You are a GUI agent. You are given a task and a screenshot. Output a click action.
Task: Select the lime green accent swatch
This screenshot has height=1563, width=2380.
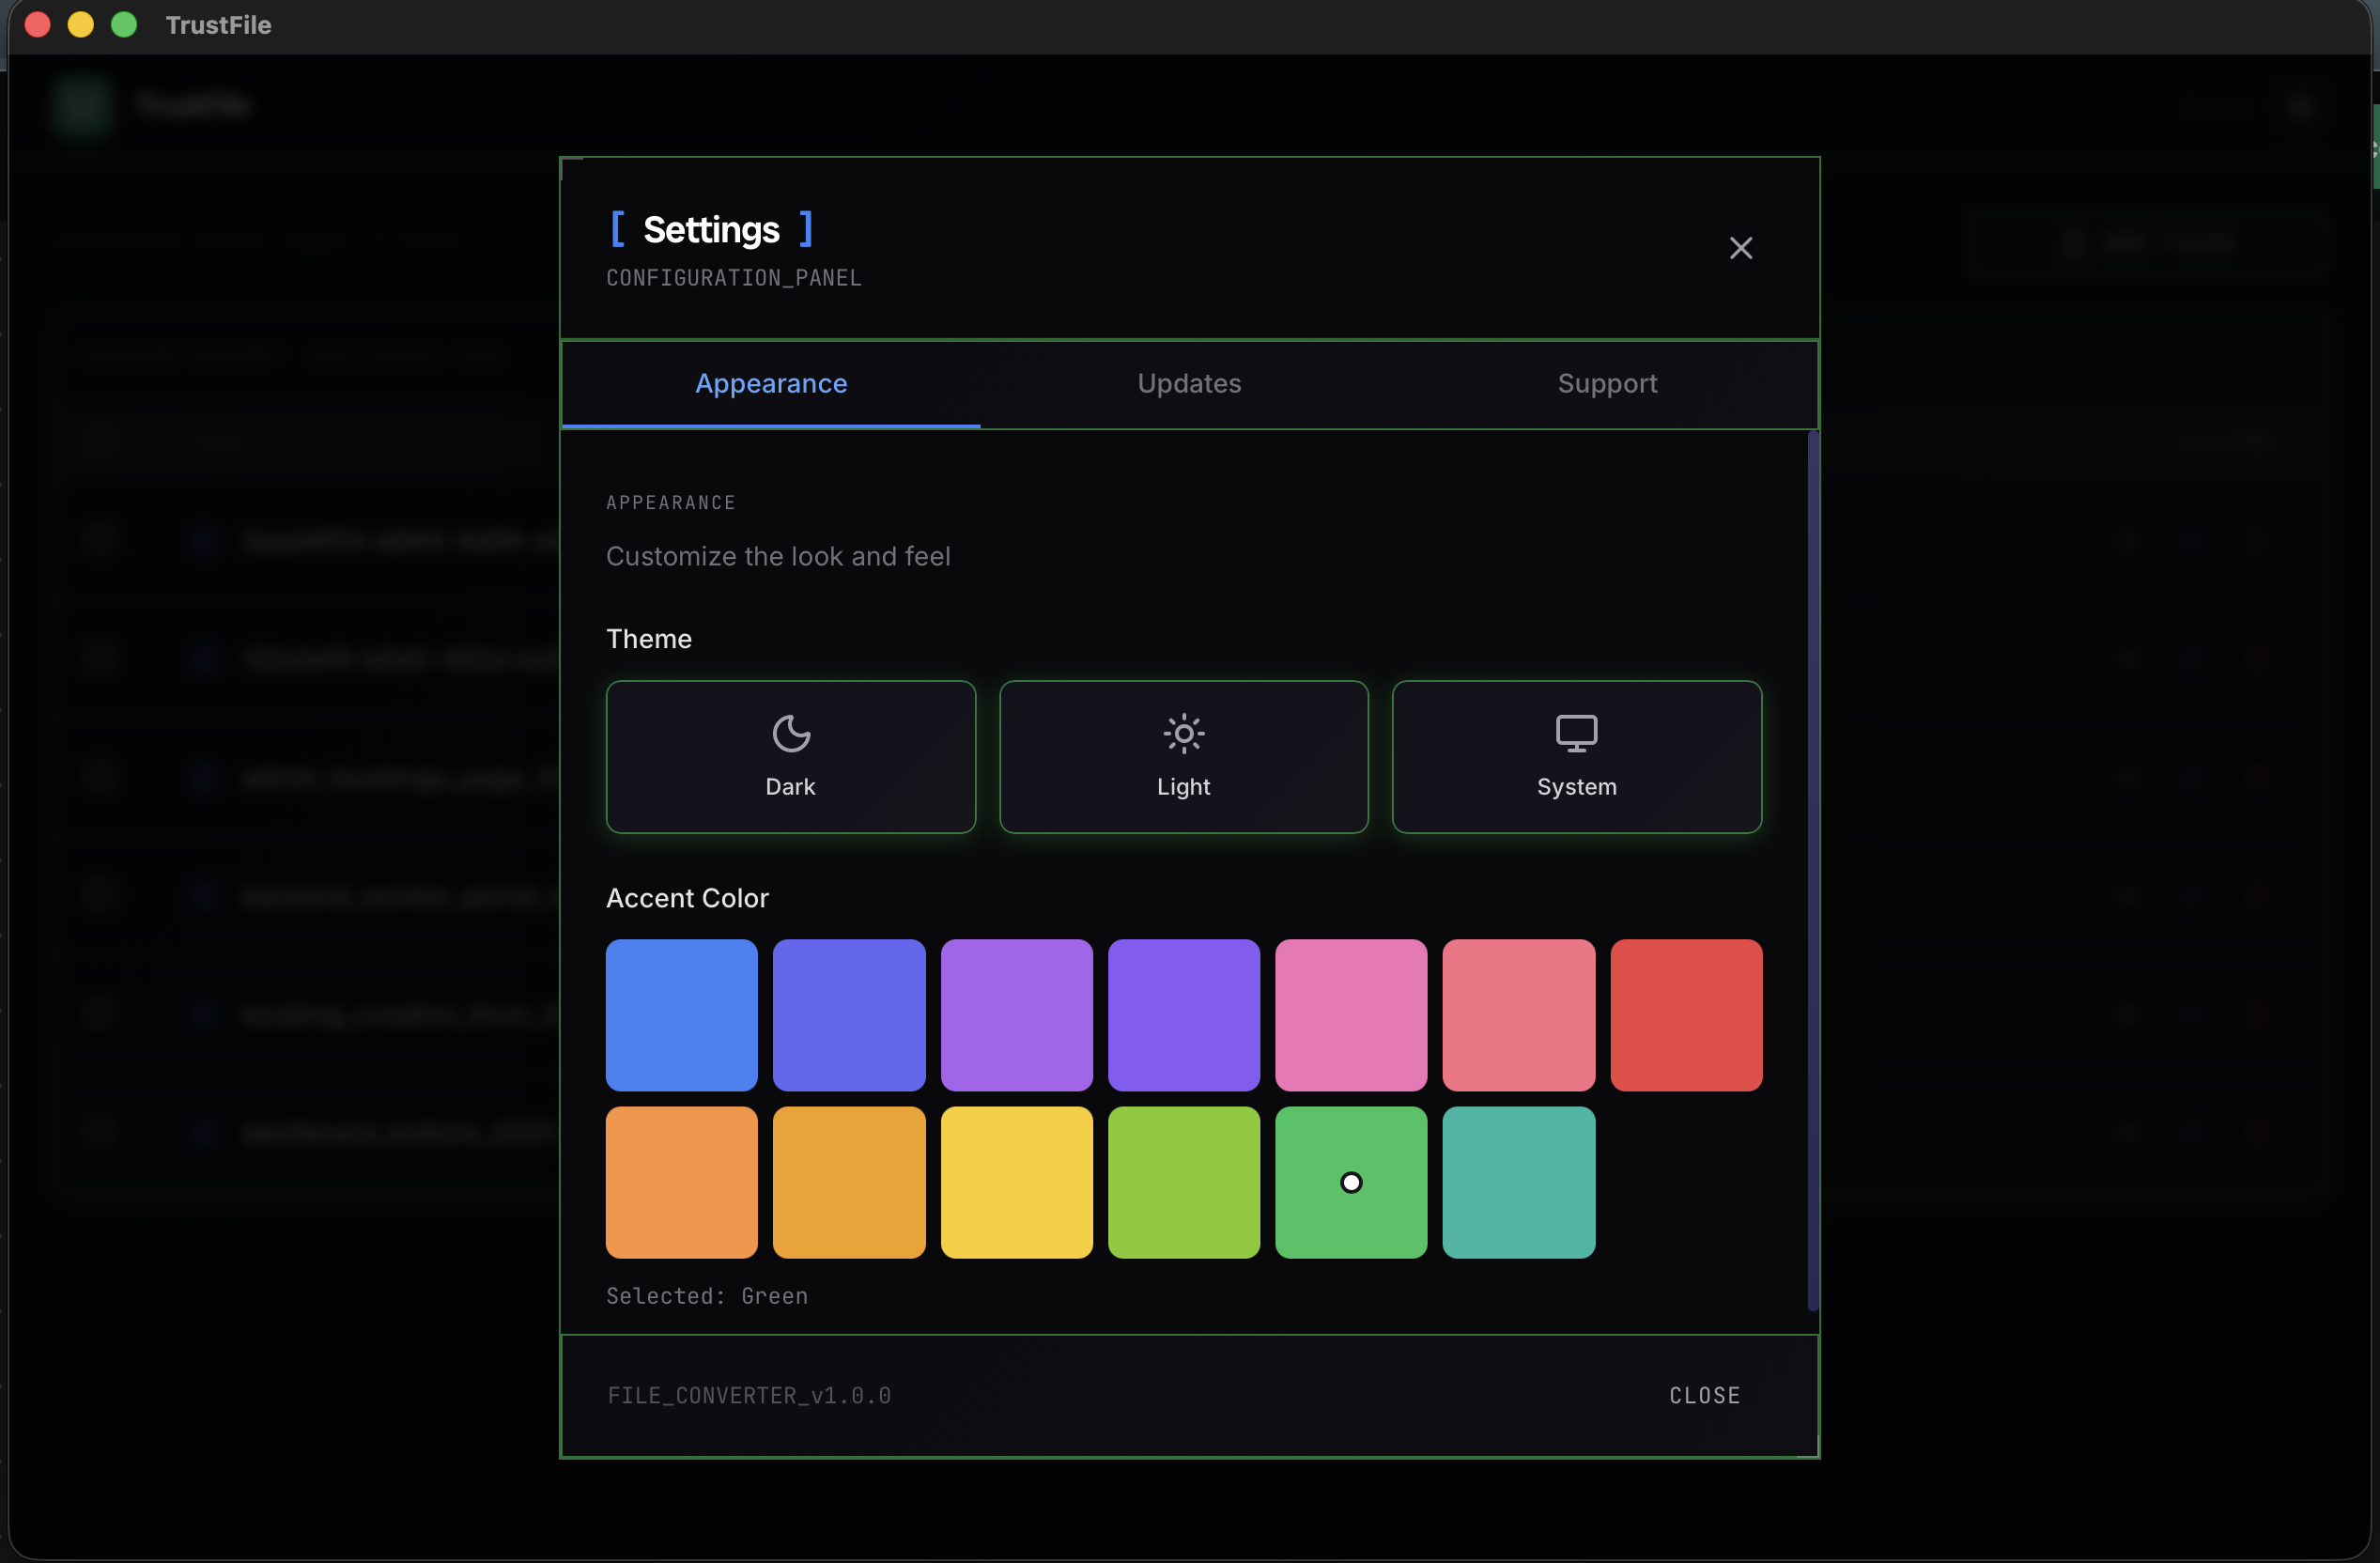[1183, 1181]
